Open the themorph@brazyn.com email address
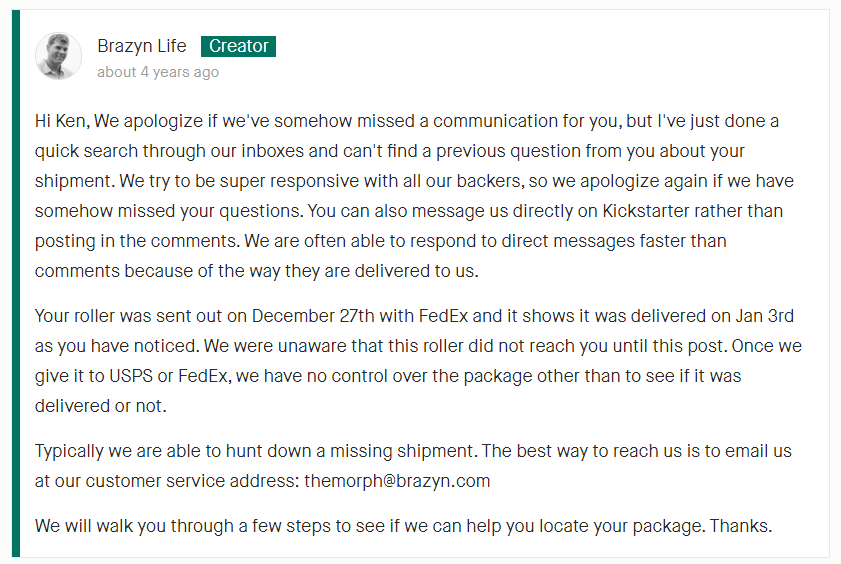 397,481
